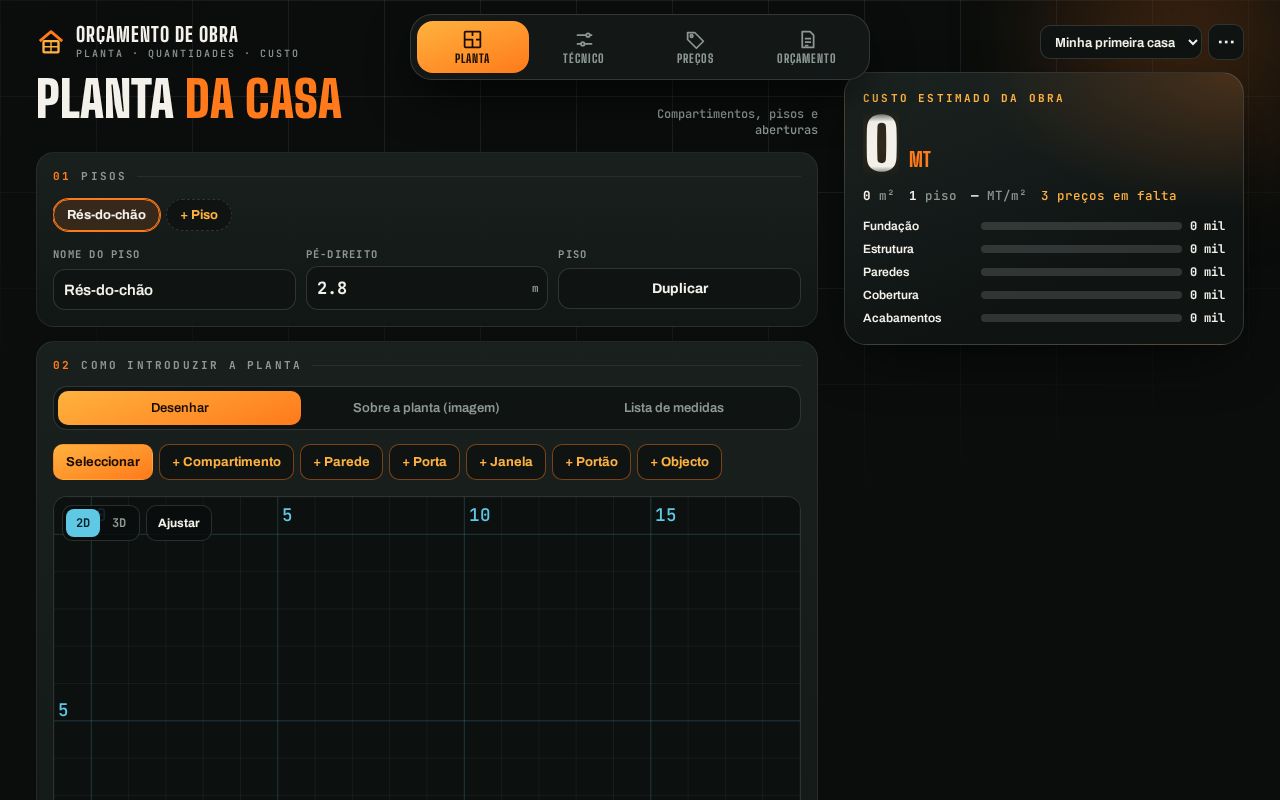The width and height of the screenshot is (1280, 800).
Task: Click the Paredes cost row label
Action: [x=886, y=272]
